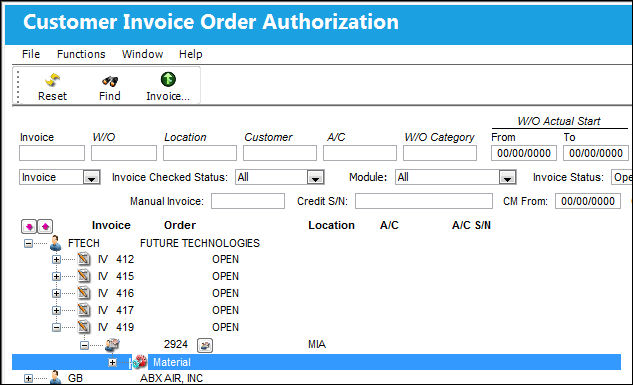Image resolution: width=633 pixels, height=385 pixels.
Task: Click the GB customer person icon
Action: pos(55,378)
